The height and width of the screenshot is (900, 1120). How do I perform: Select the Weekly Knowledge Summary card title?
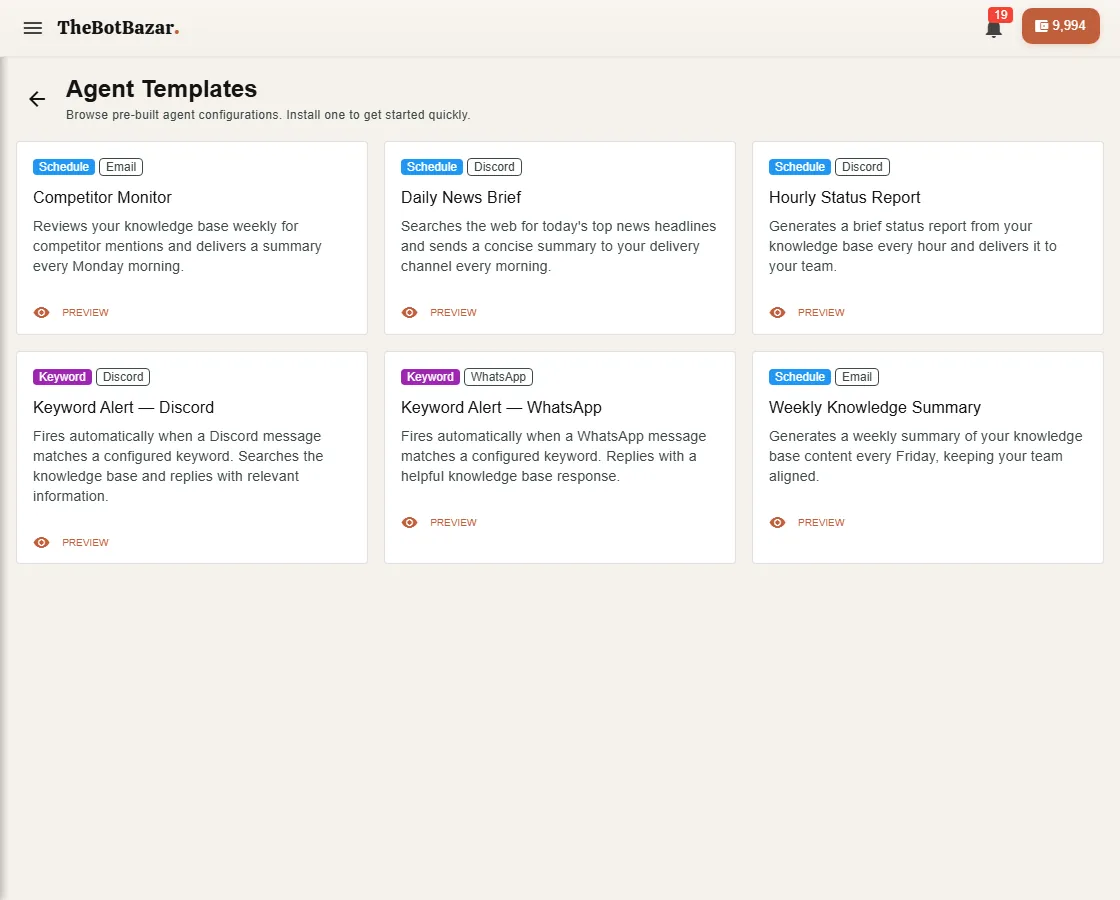point(874,407)
